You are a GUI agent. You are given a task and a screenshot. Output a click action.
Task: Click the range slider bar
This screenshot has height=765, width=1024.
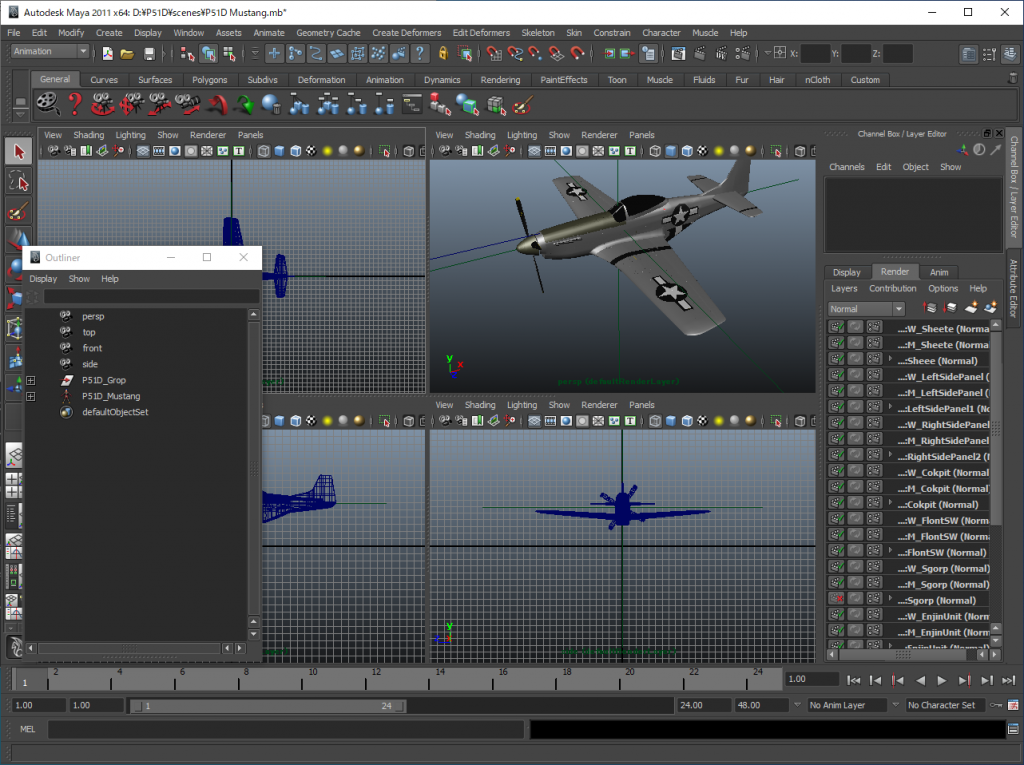click(x=268, y=706)
